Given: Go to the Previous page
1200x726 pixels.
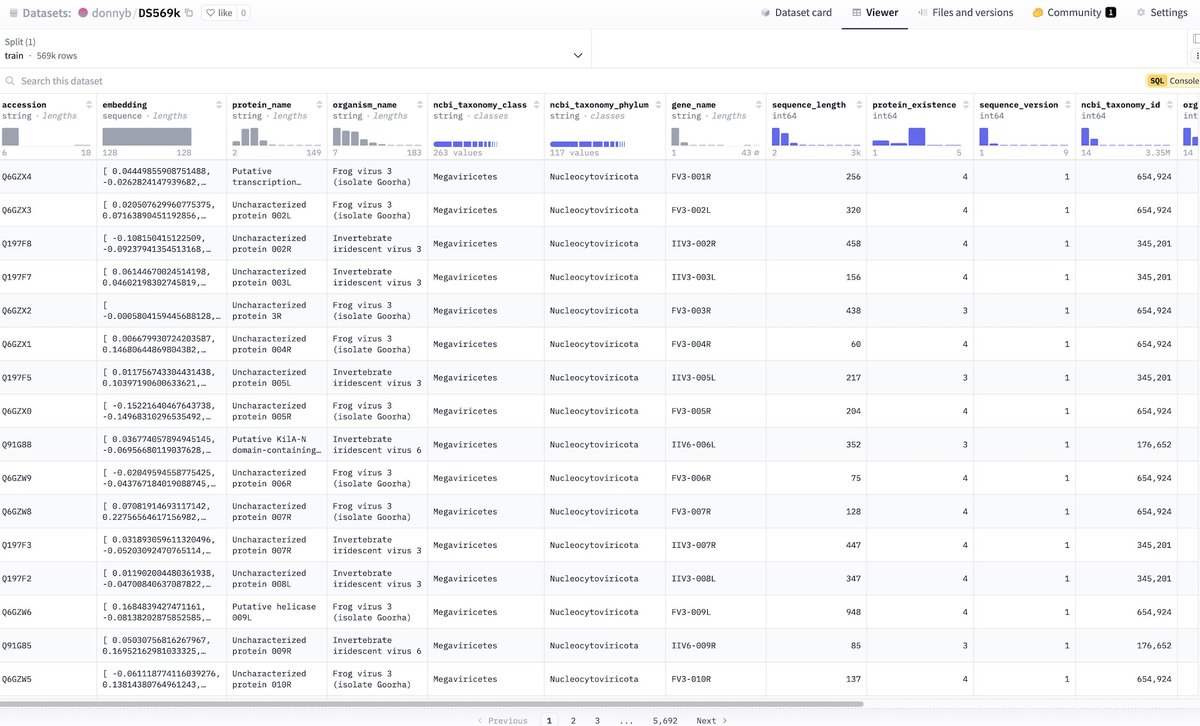Looking at the screenshot, I should pos(503,720).
